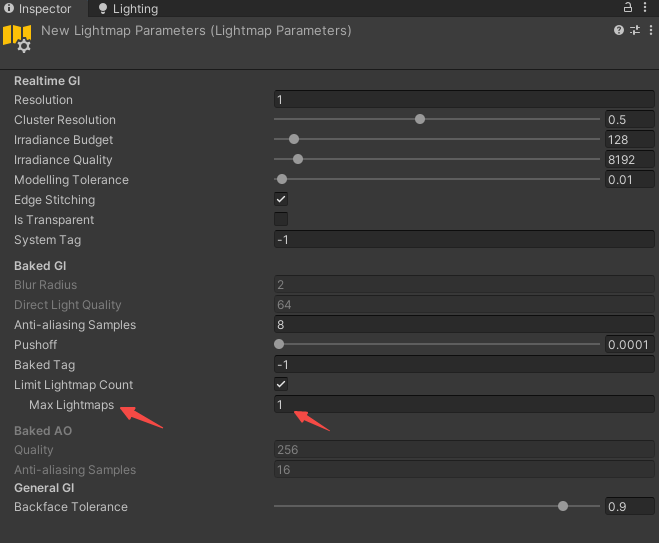
Task: Click the Baked AO Anti-aliasing Samples field showing 16
Action: [x=464, y=469]
